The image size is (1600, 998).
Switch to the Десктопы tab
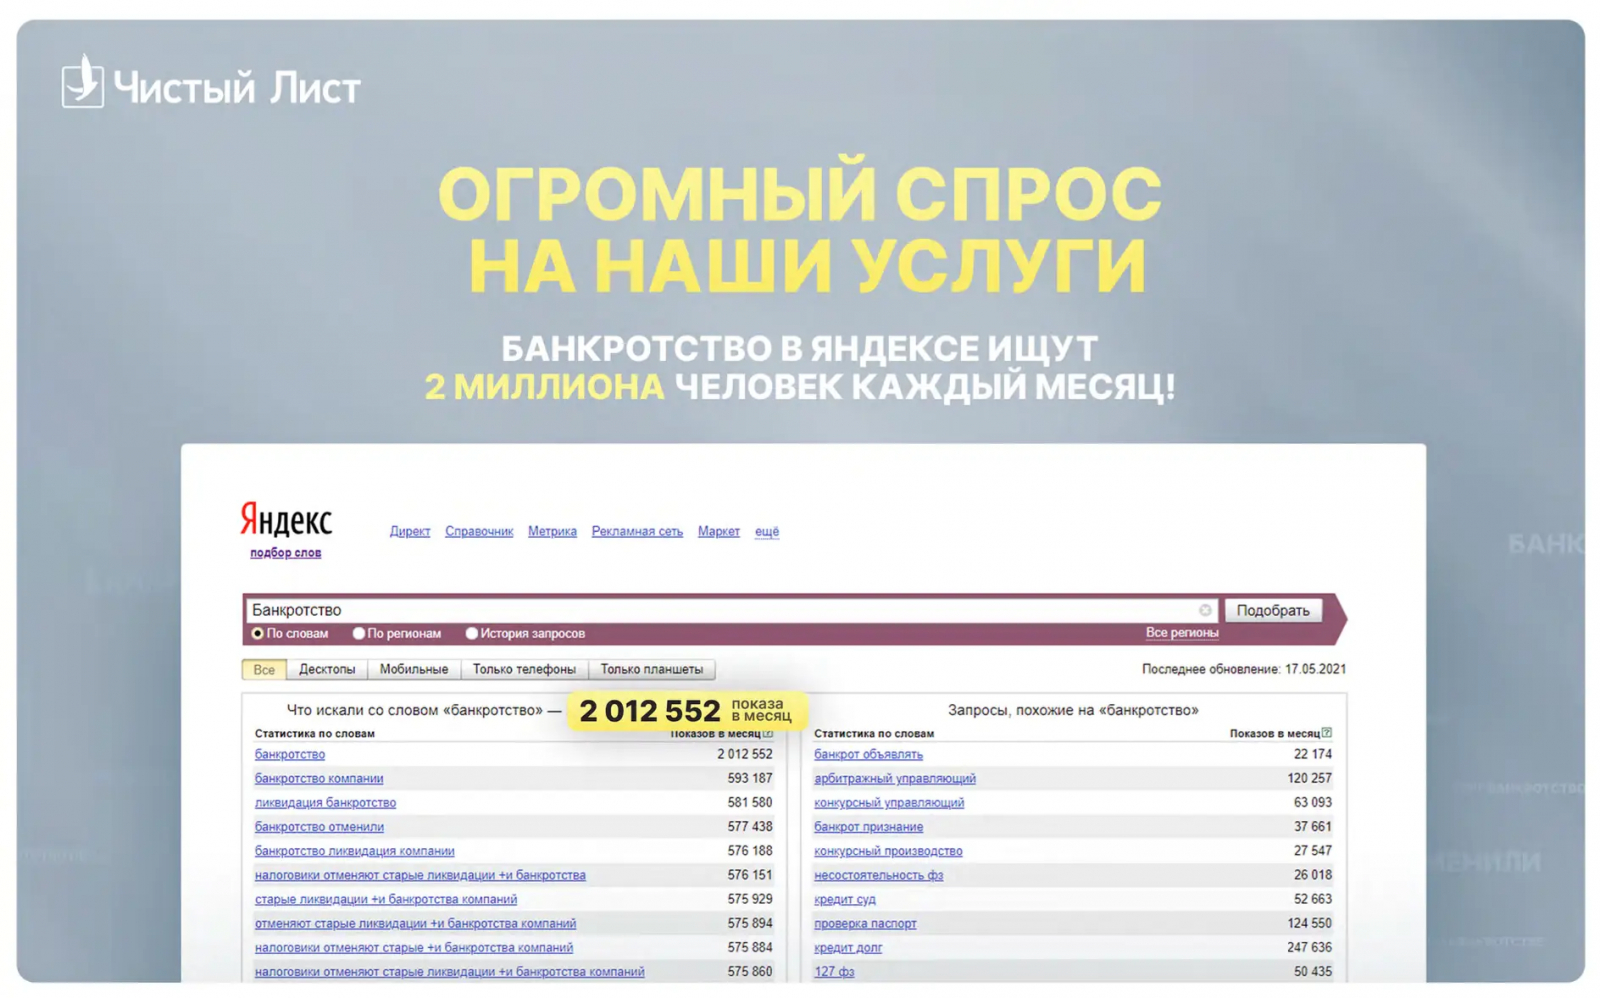[x=327, y=669]
